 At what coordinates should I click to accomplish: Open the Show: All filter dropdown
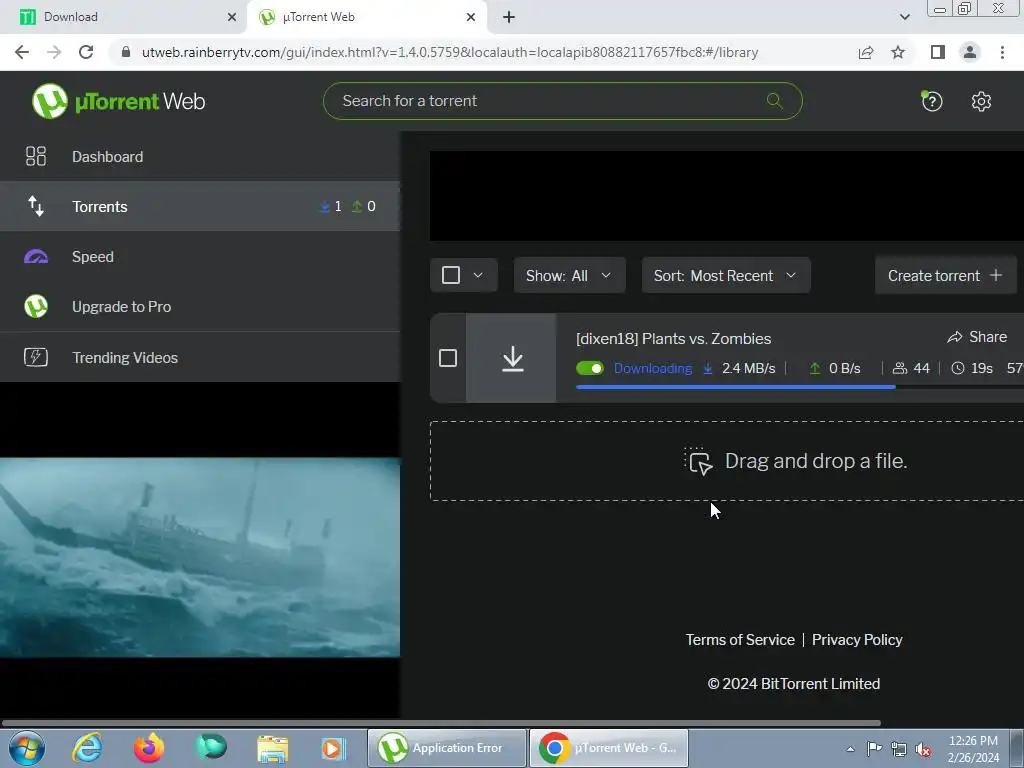(569, 275)
